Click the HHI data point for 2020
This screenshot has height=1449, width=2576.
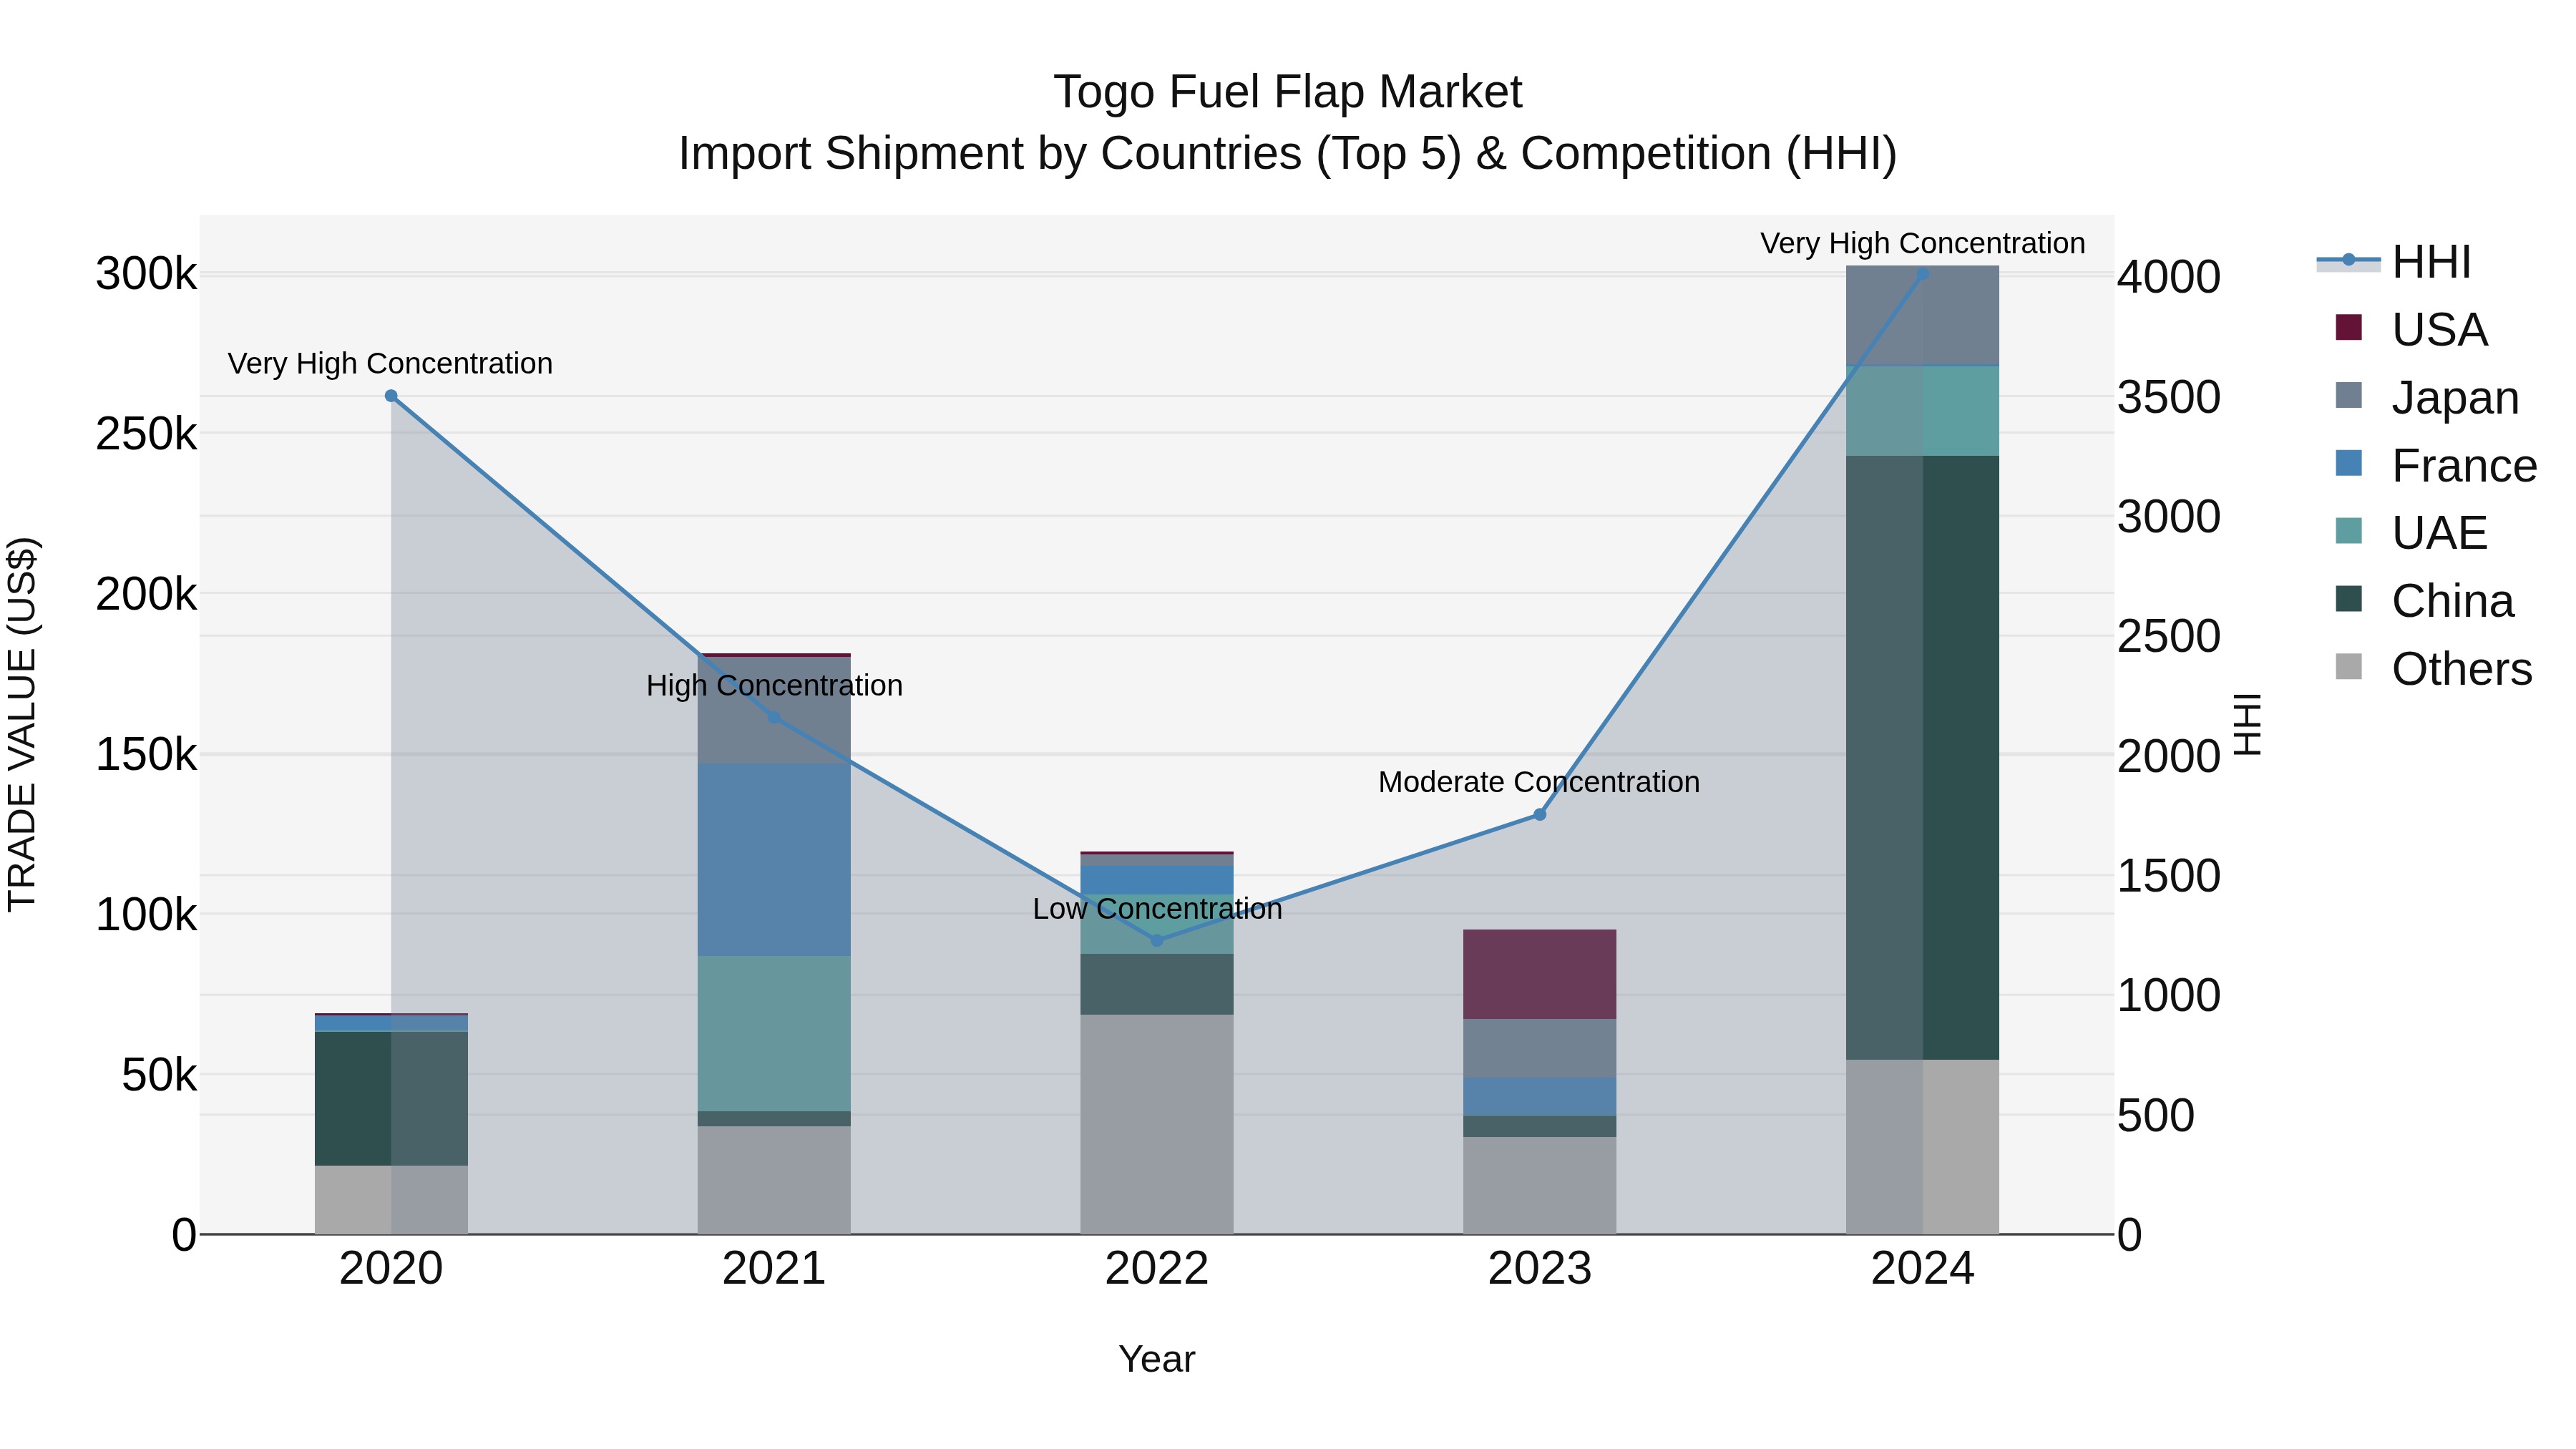pos(391,396)
